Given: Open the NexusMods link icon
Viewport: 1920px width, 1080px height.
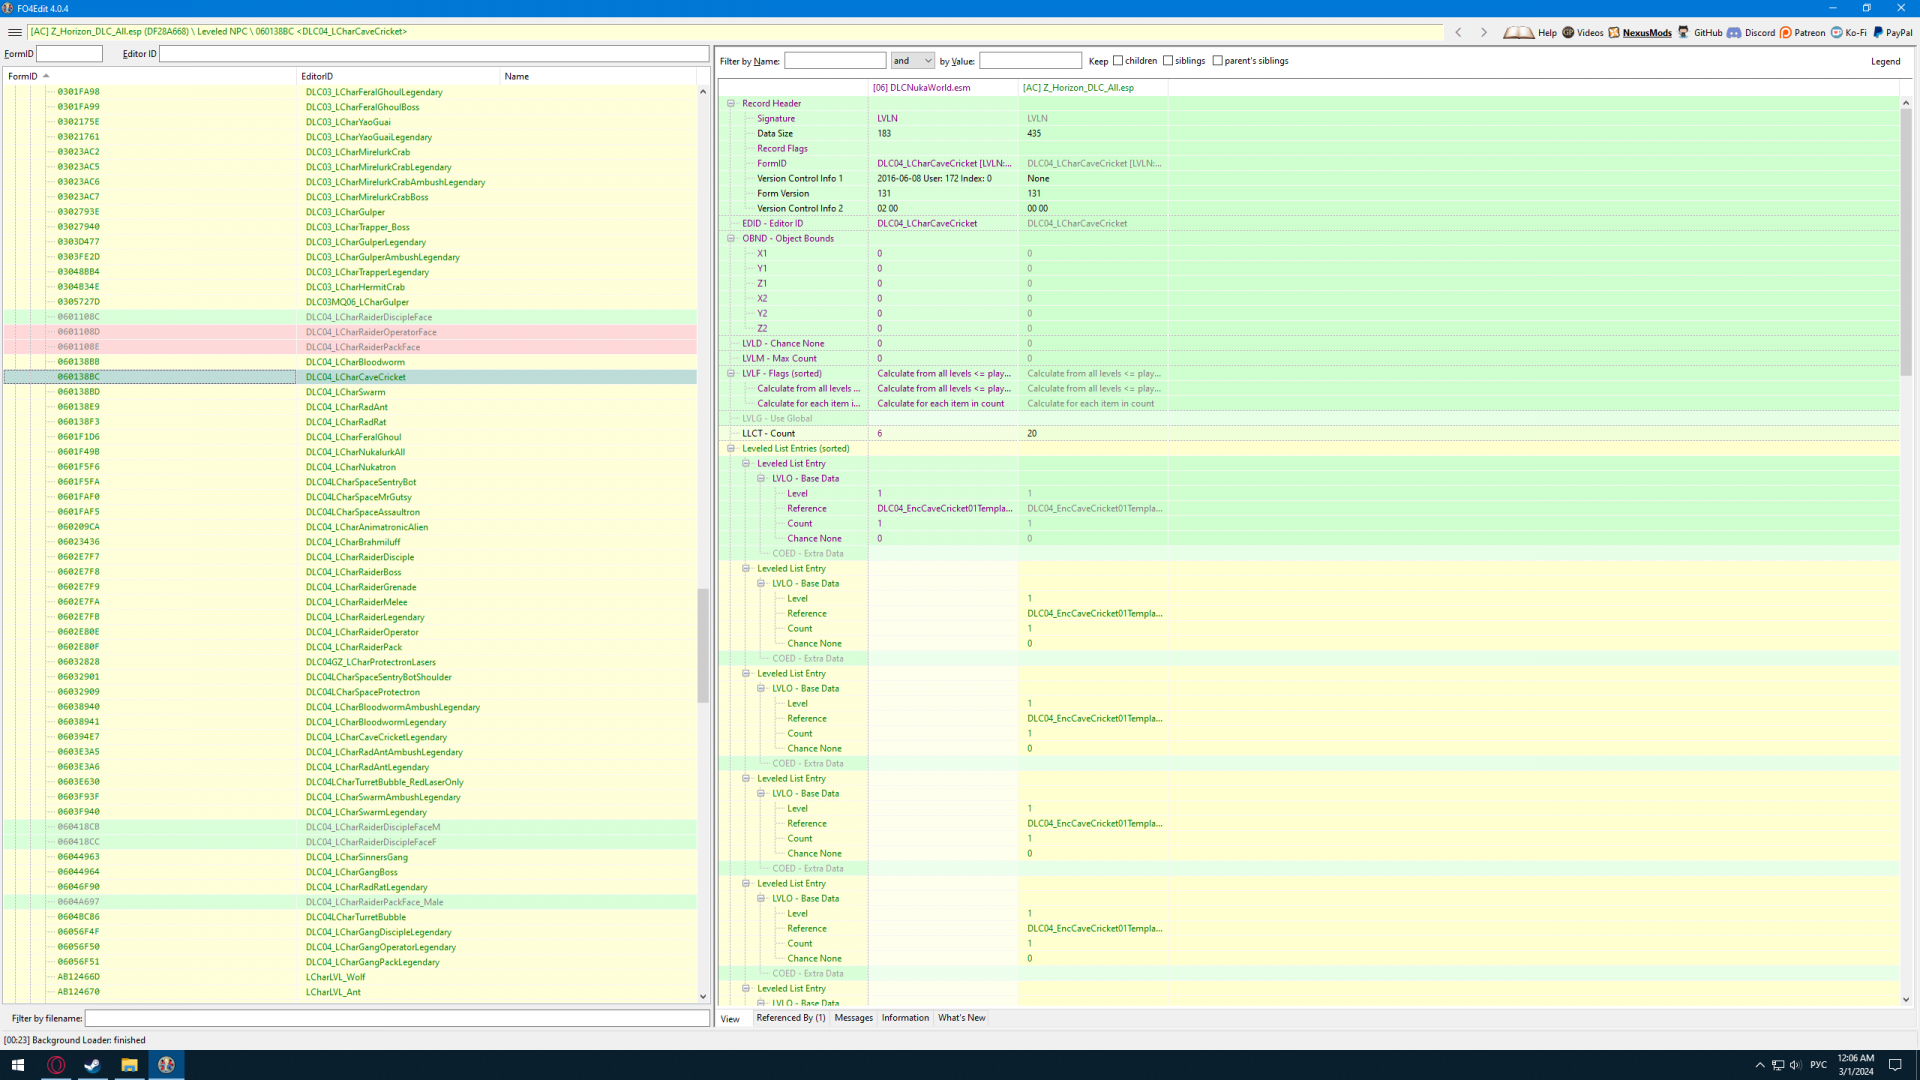Looking at the screenshot, I should pyautogui.click(x=1614, y=33).
